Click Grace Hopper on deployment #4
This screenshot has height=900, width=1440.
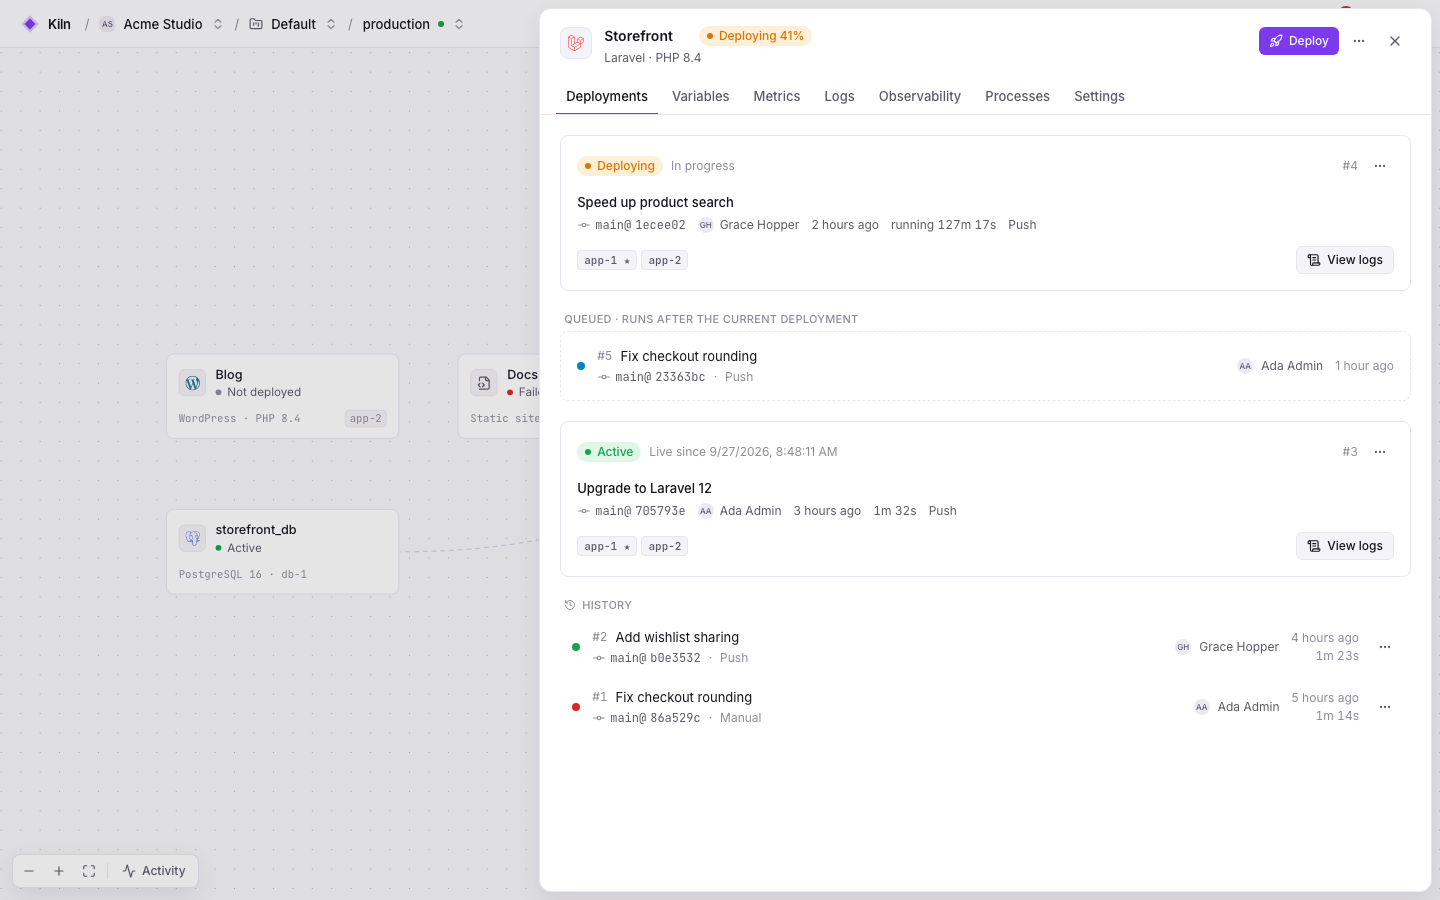(759, 225)
